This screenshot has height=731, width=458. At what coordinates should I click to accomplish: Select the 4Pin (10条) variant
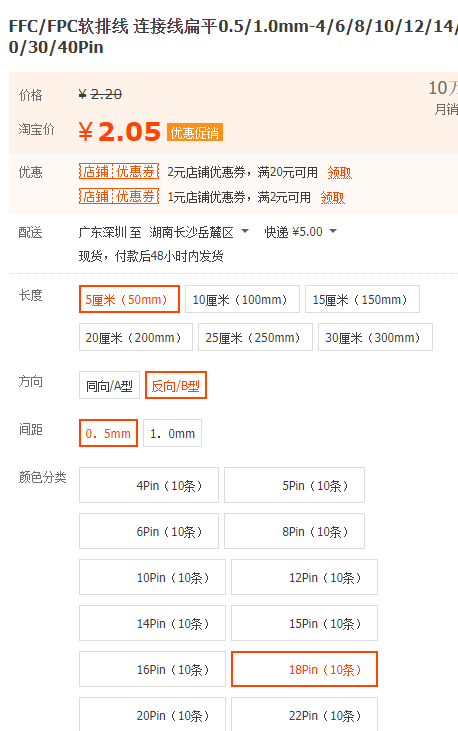pyautogui.click(x=149, y=485)
